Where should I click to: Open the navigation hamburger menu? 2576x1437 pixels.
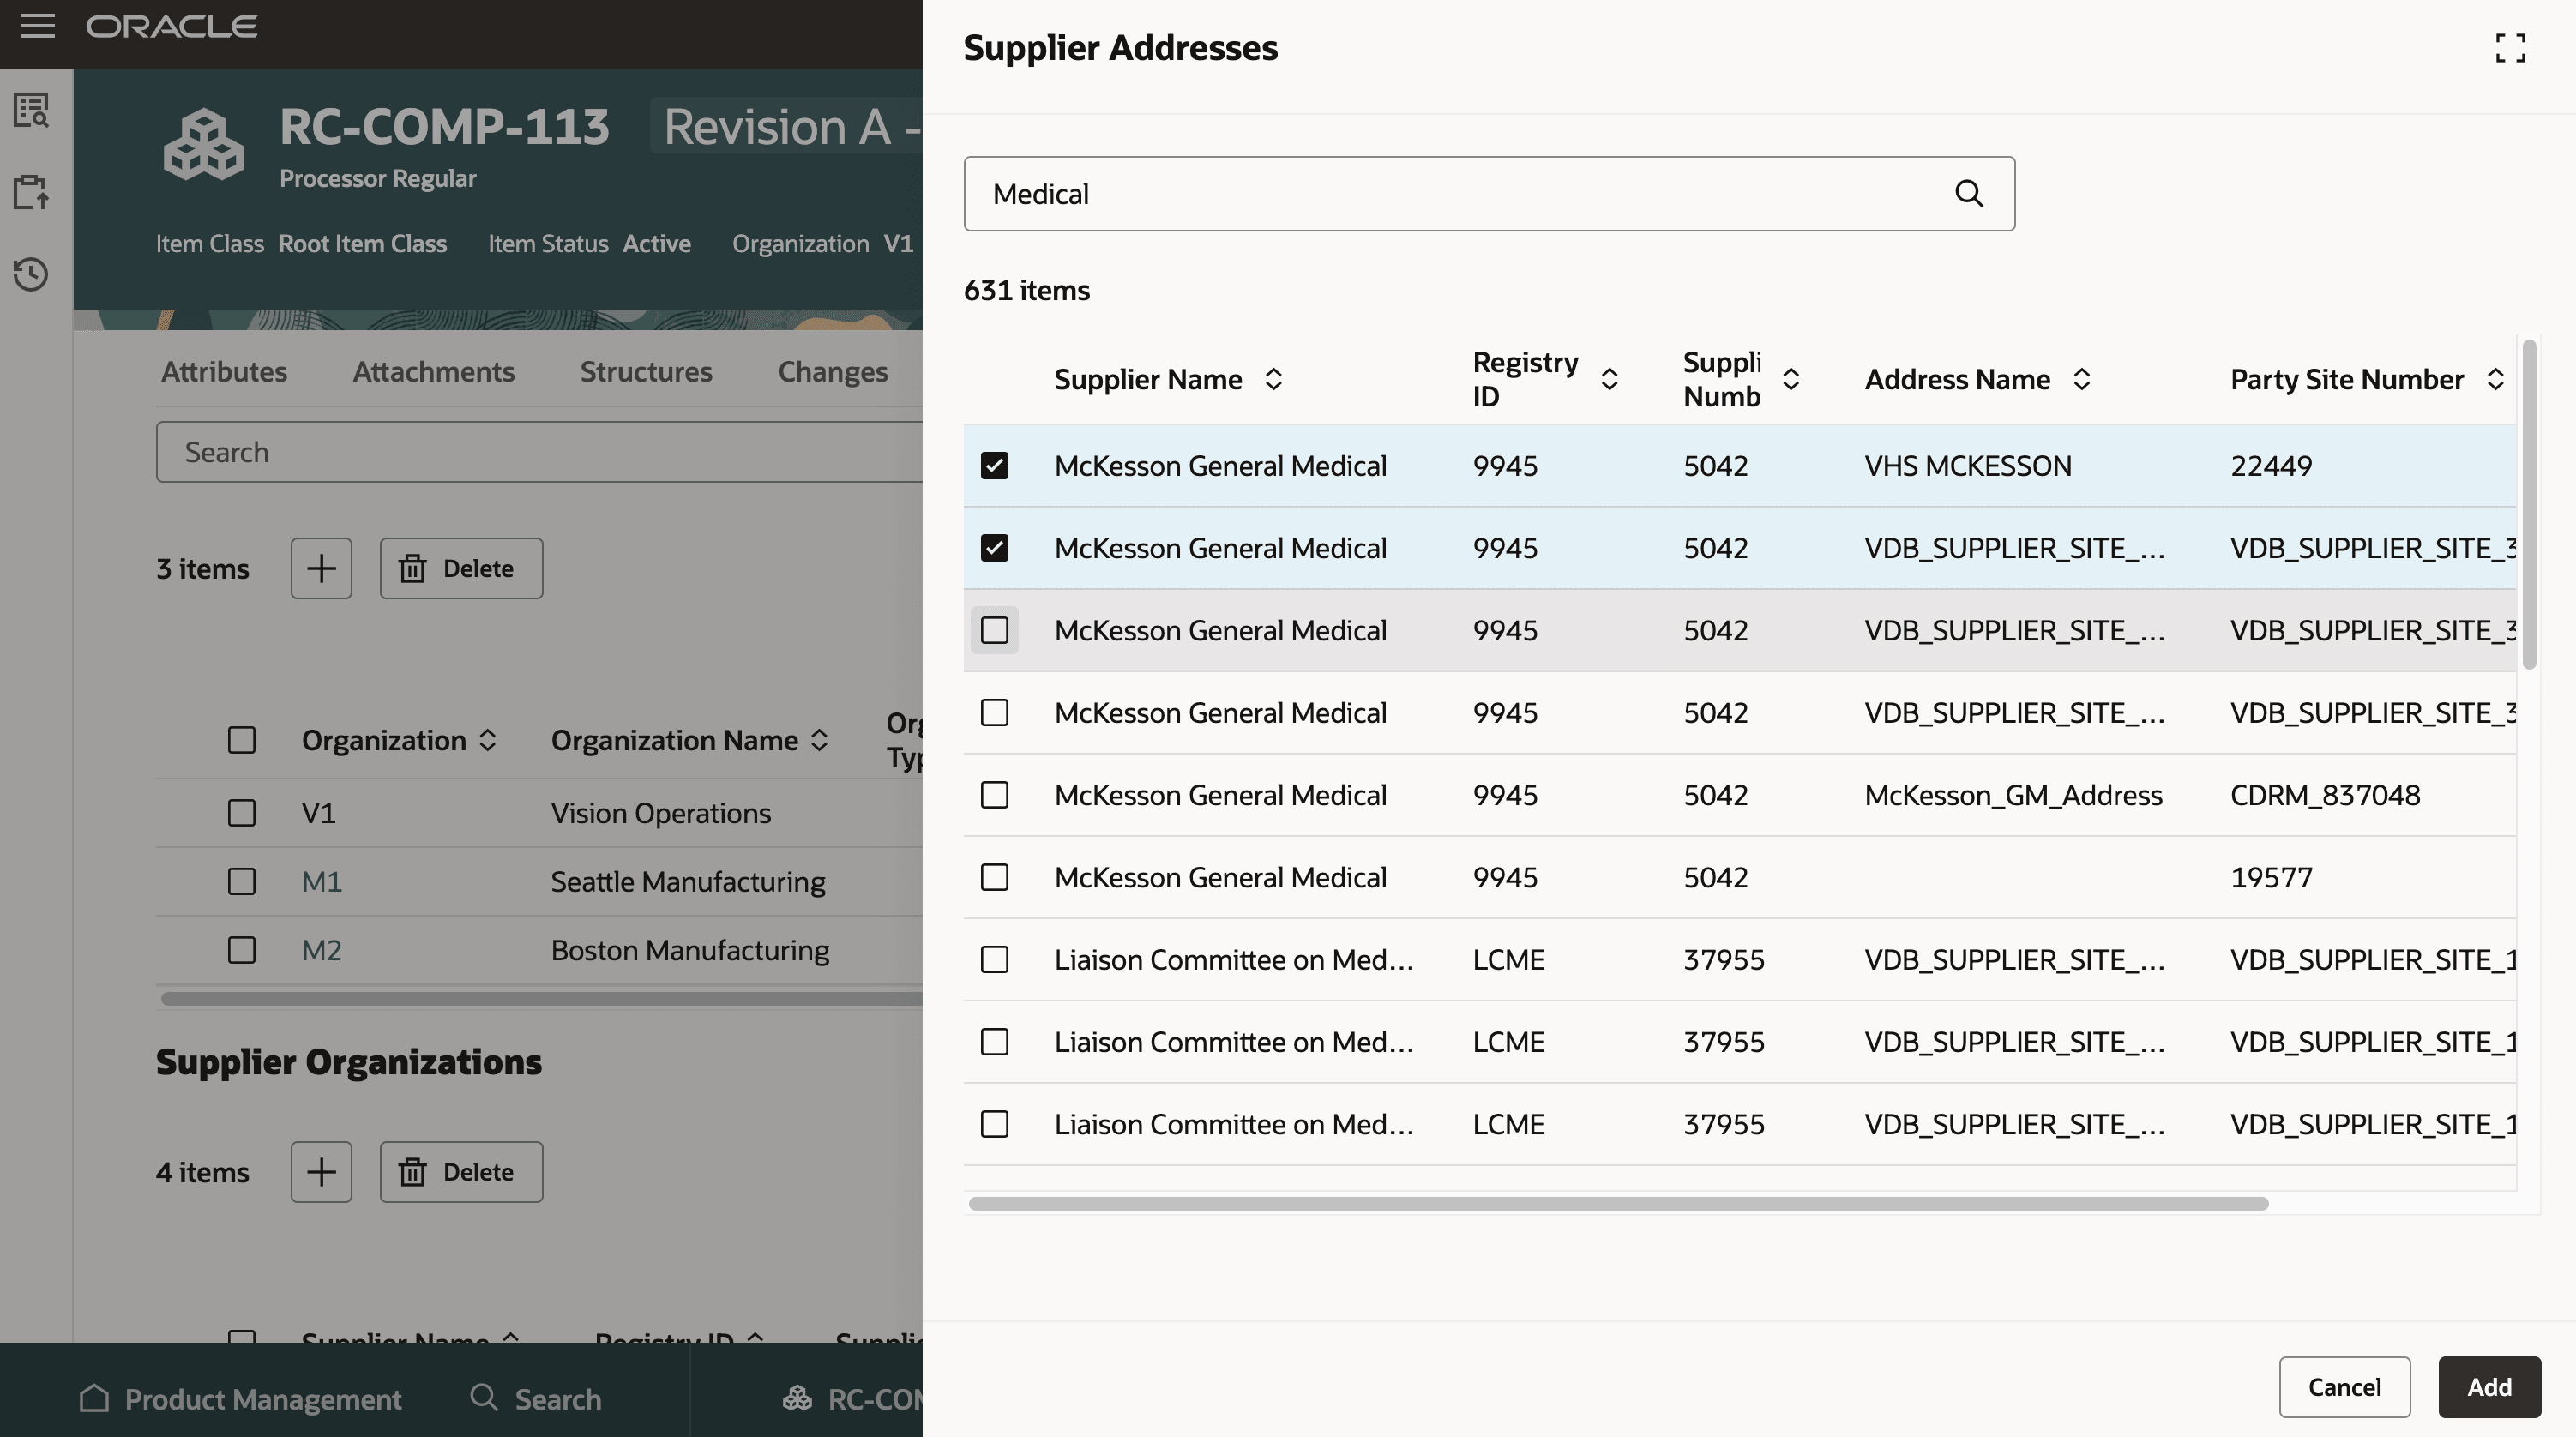[38, 26]
